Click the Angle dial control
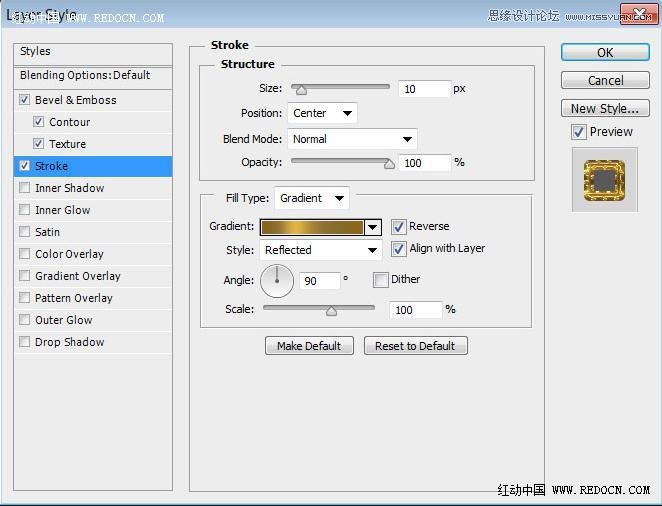The image size is (662, 506). pos(277,280)
